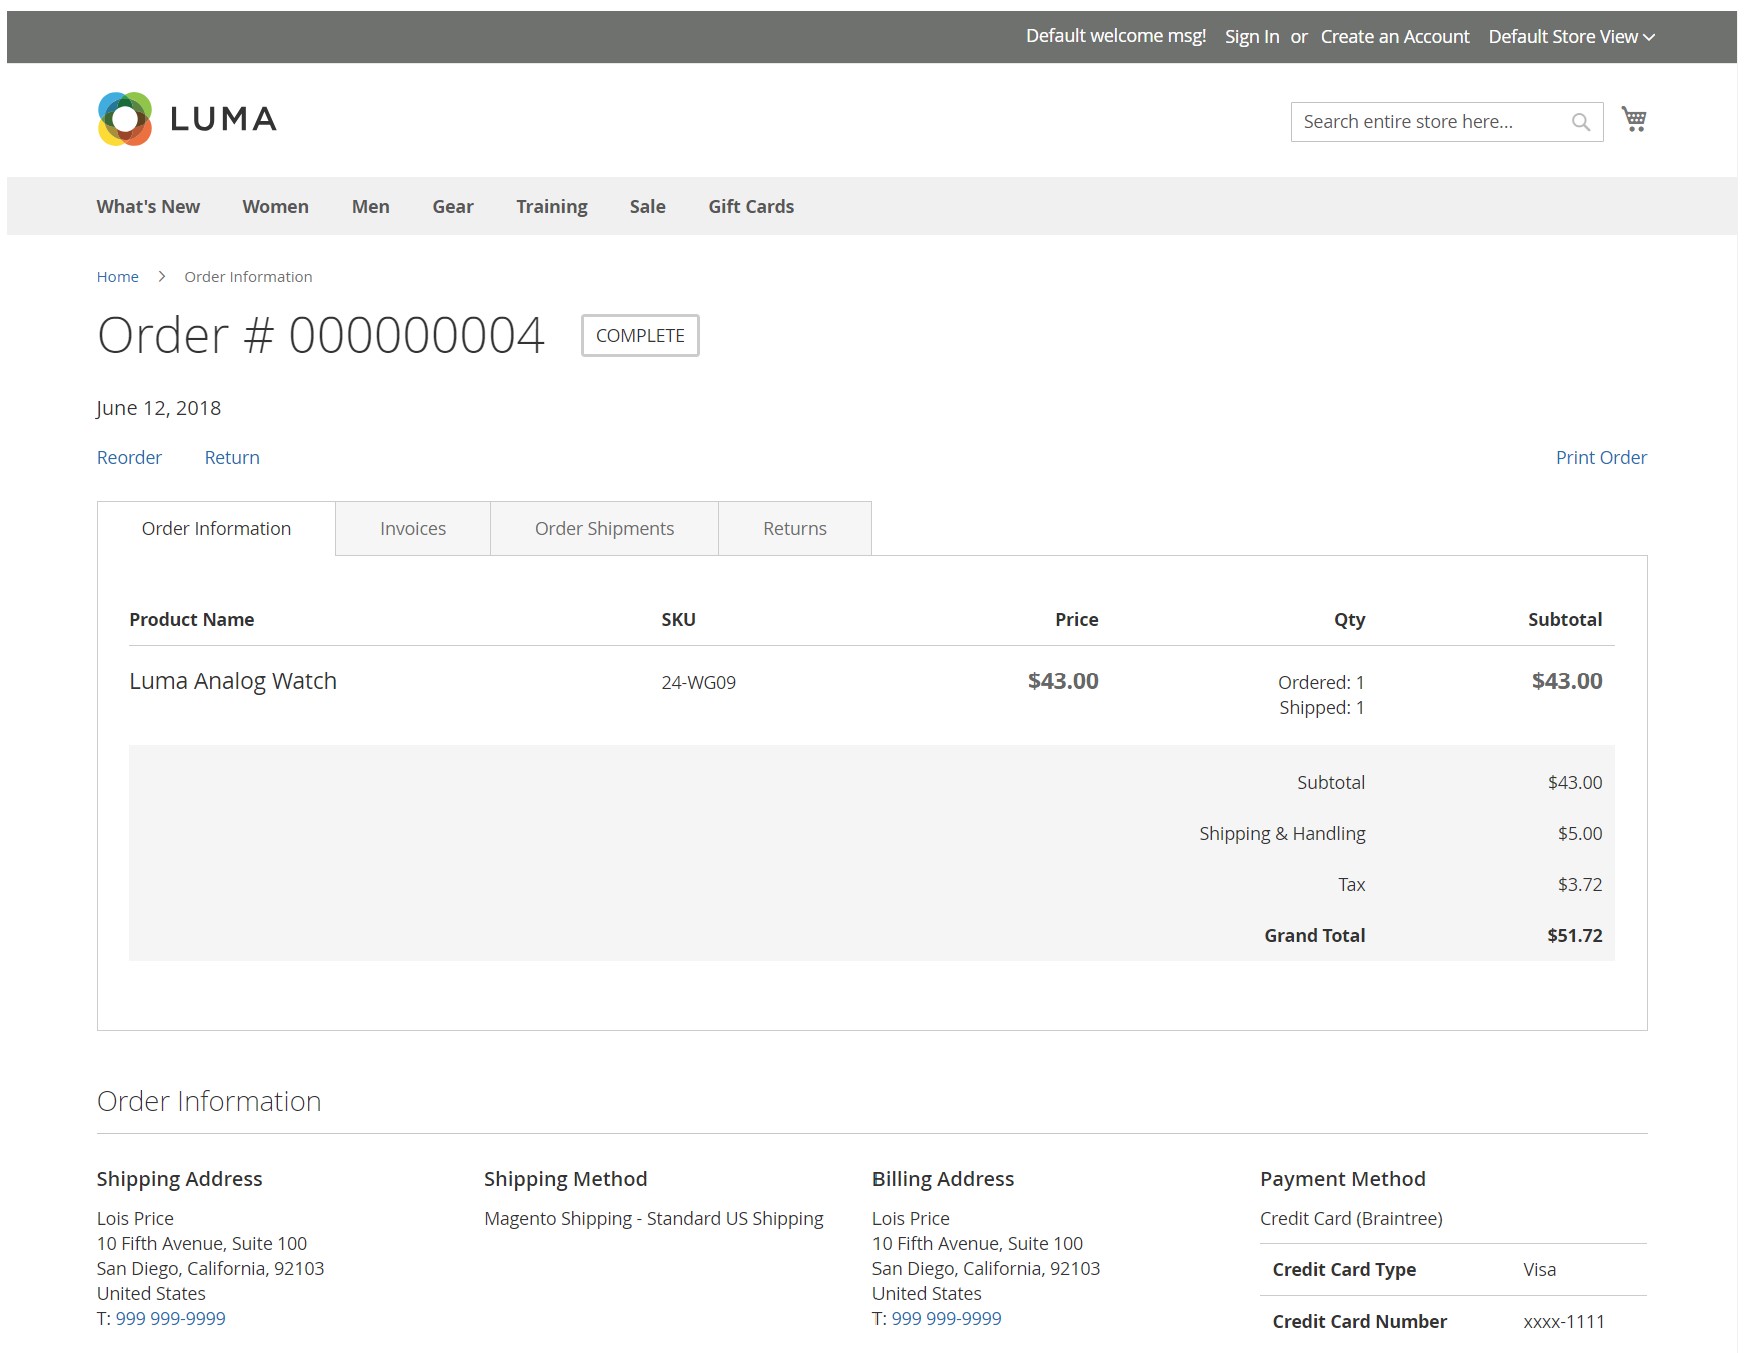Go to Home via the breadcrumb
Image resolution: width=1746 pixels, height=1353 pixels.
tap(117, 276)
